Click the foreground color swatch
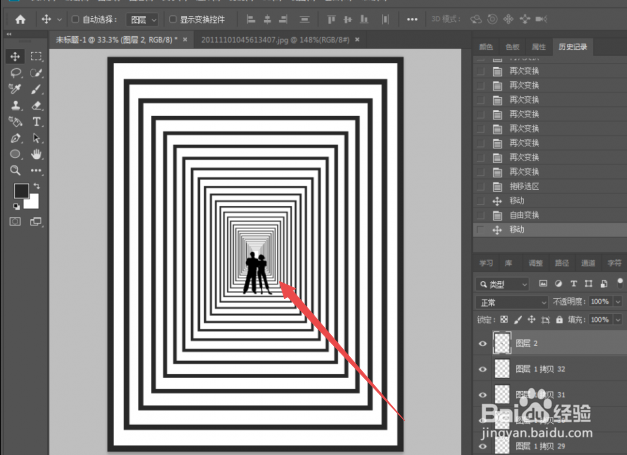This screenshot has height=455, width=627. [21, 190]
